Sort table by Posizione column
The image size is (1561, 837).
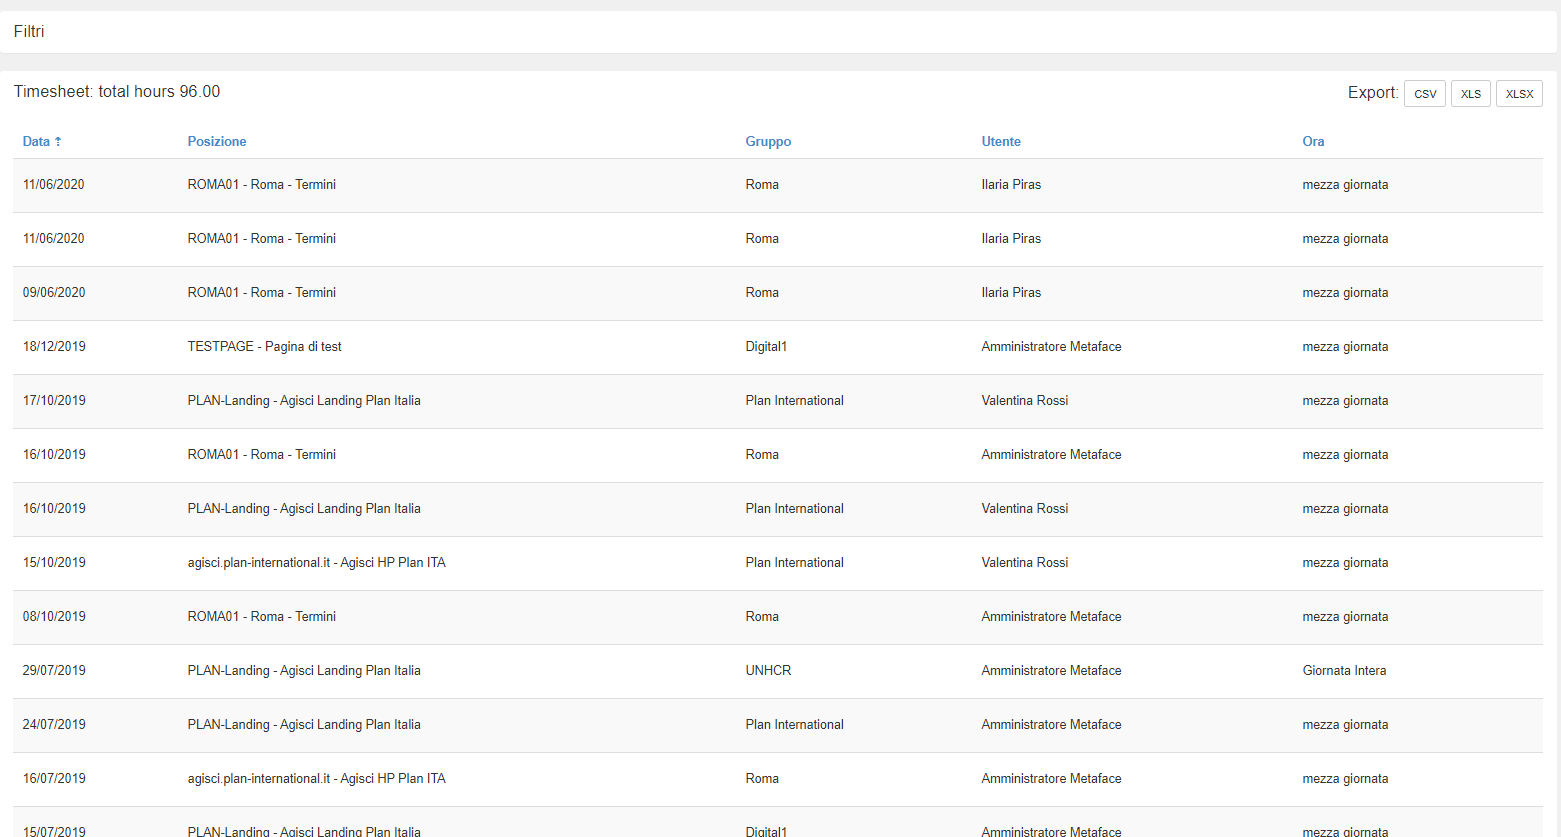click(216, 142)
